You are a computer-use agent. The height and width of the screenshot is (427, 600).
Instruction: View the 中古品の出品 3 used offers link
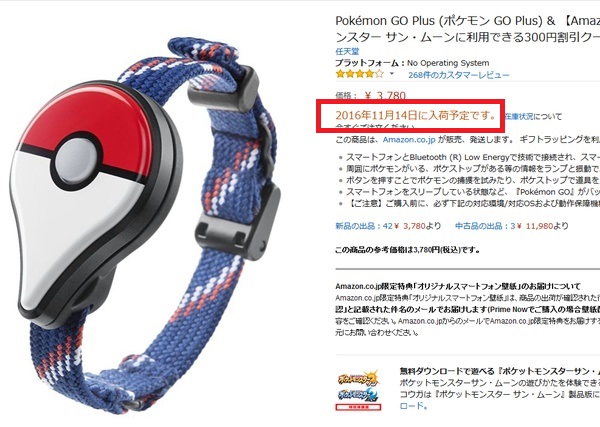coord(485,226)
